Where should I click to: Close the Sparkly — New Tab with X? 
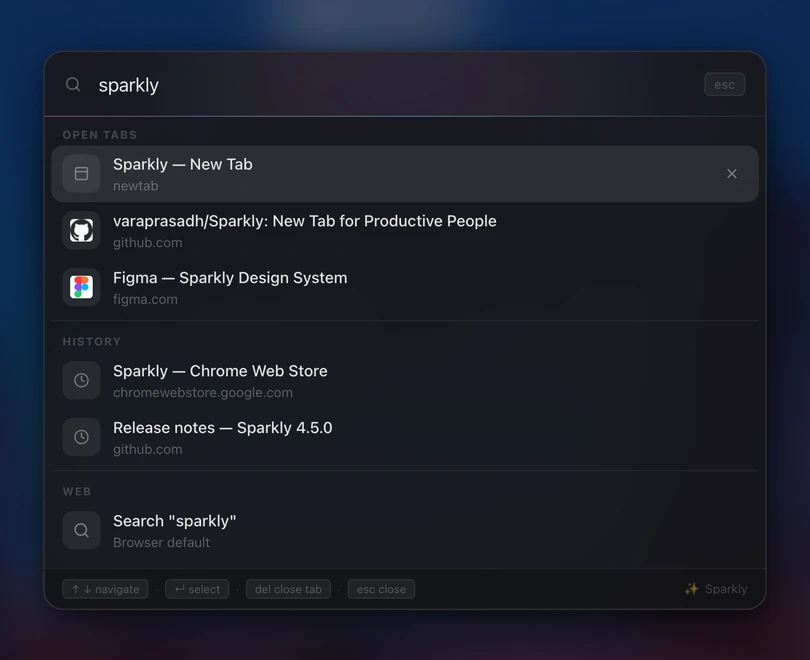coord(731,174)
